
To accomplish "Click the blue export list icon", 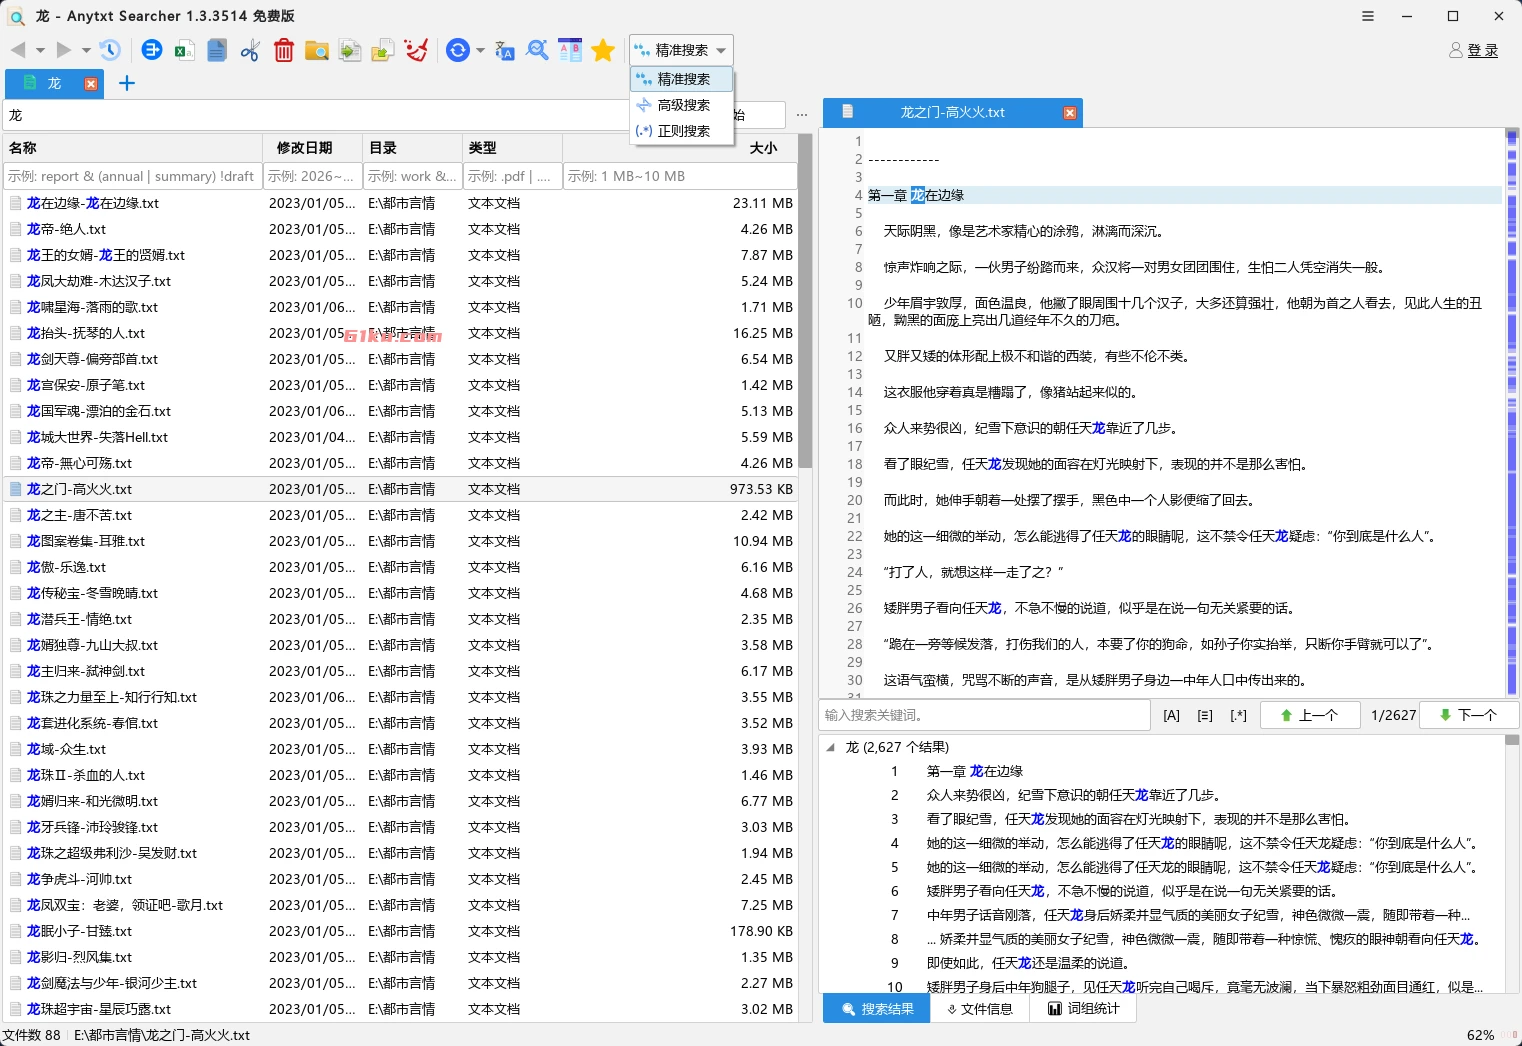I will 152,50.
